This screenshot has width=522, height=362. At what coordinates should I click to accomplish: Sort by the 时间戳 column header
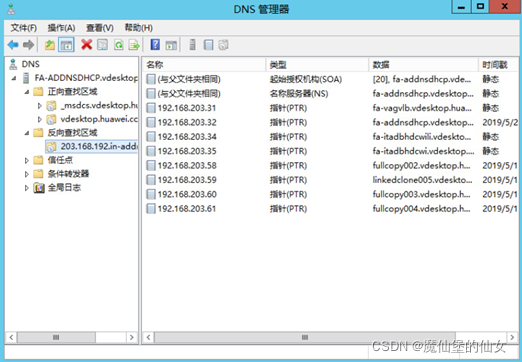click(x=498, y=65)
